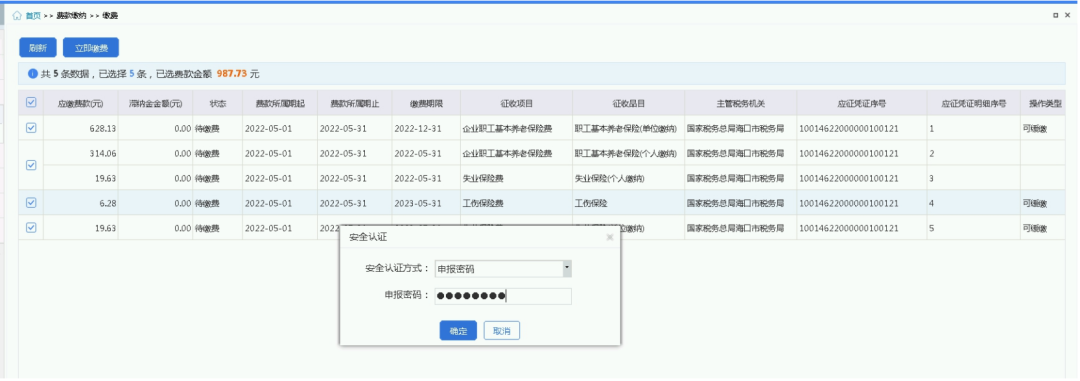This screenshot has width=1080, height=381.
Task: Click the home icon in the breadcrumb
Action: (x=17, y=16)
